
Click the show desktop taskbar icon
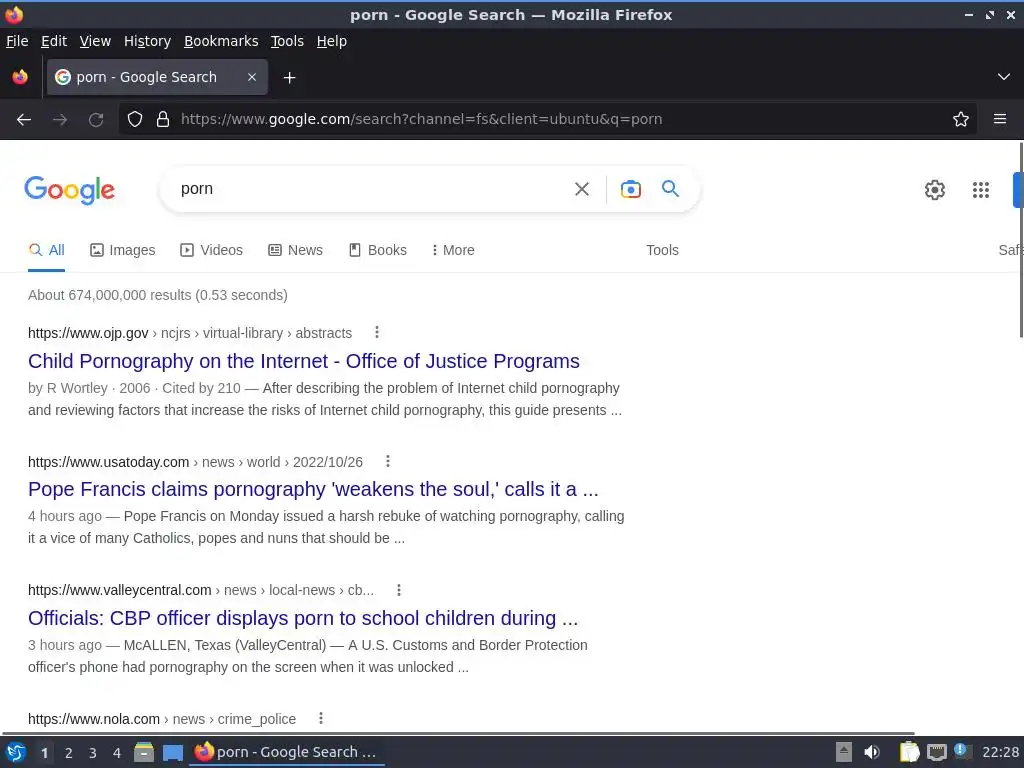[172, 753]
